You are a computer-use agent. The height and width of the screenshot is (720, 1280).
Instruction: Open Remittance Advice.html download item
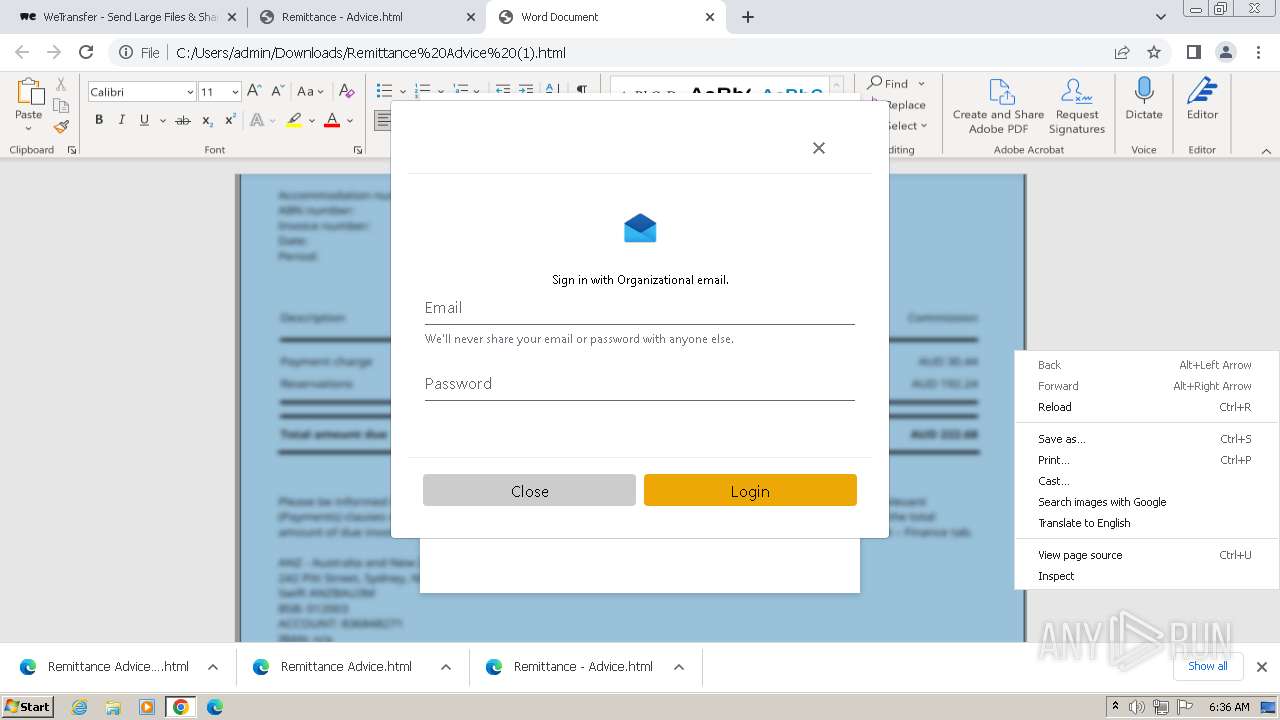coord(346,667)
